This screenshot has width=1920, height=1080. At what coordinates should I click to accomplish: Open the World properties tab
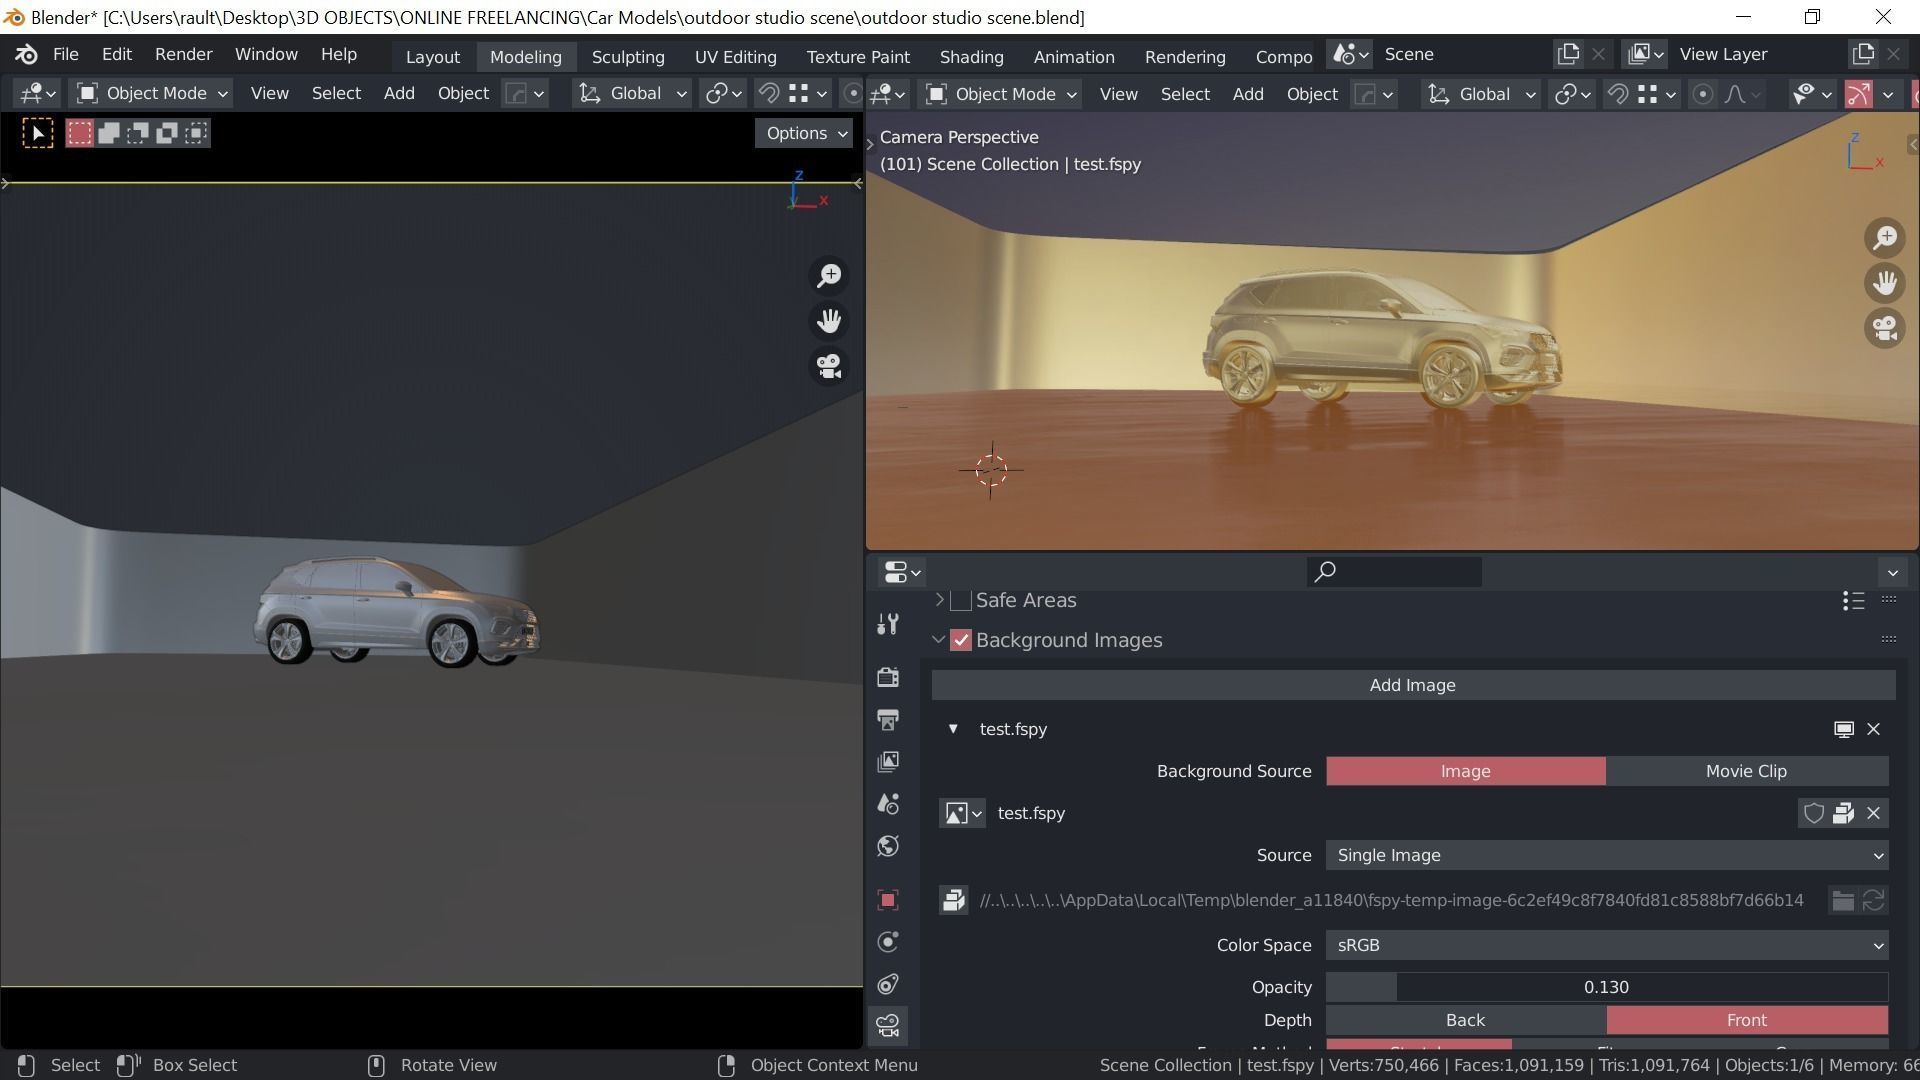(x=887, y=846)
